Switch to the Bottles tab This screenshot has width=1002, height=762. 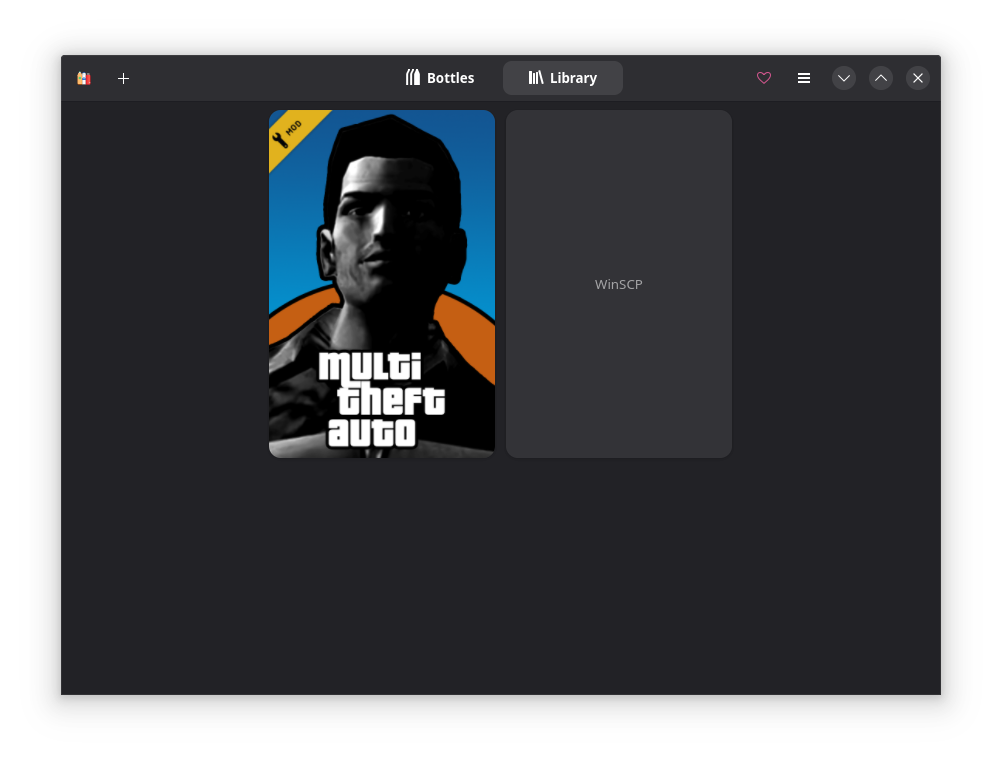coord(440,78)
